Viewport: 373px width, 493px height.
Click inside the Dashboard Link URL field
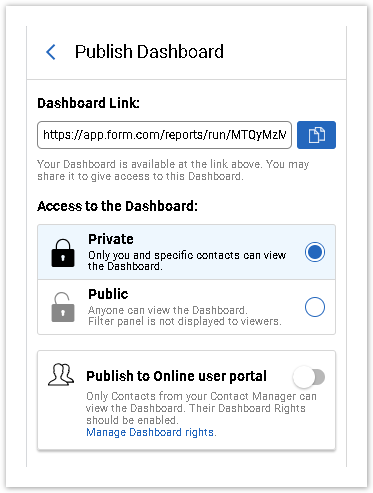(x=164, y=135)
